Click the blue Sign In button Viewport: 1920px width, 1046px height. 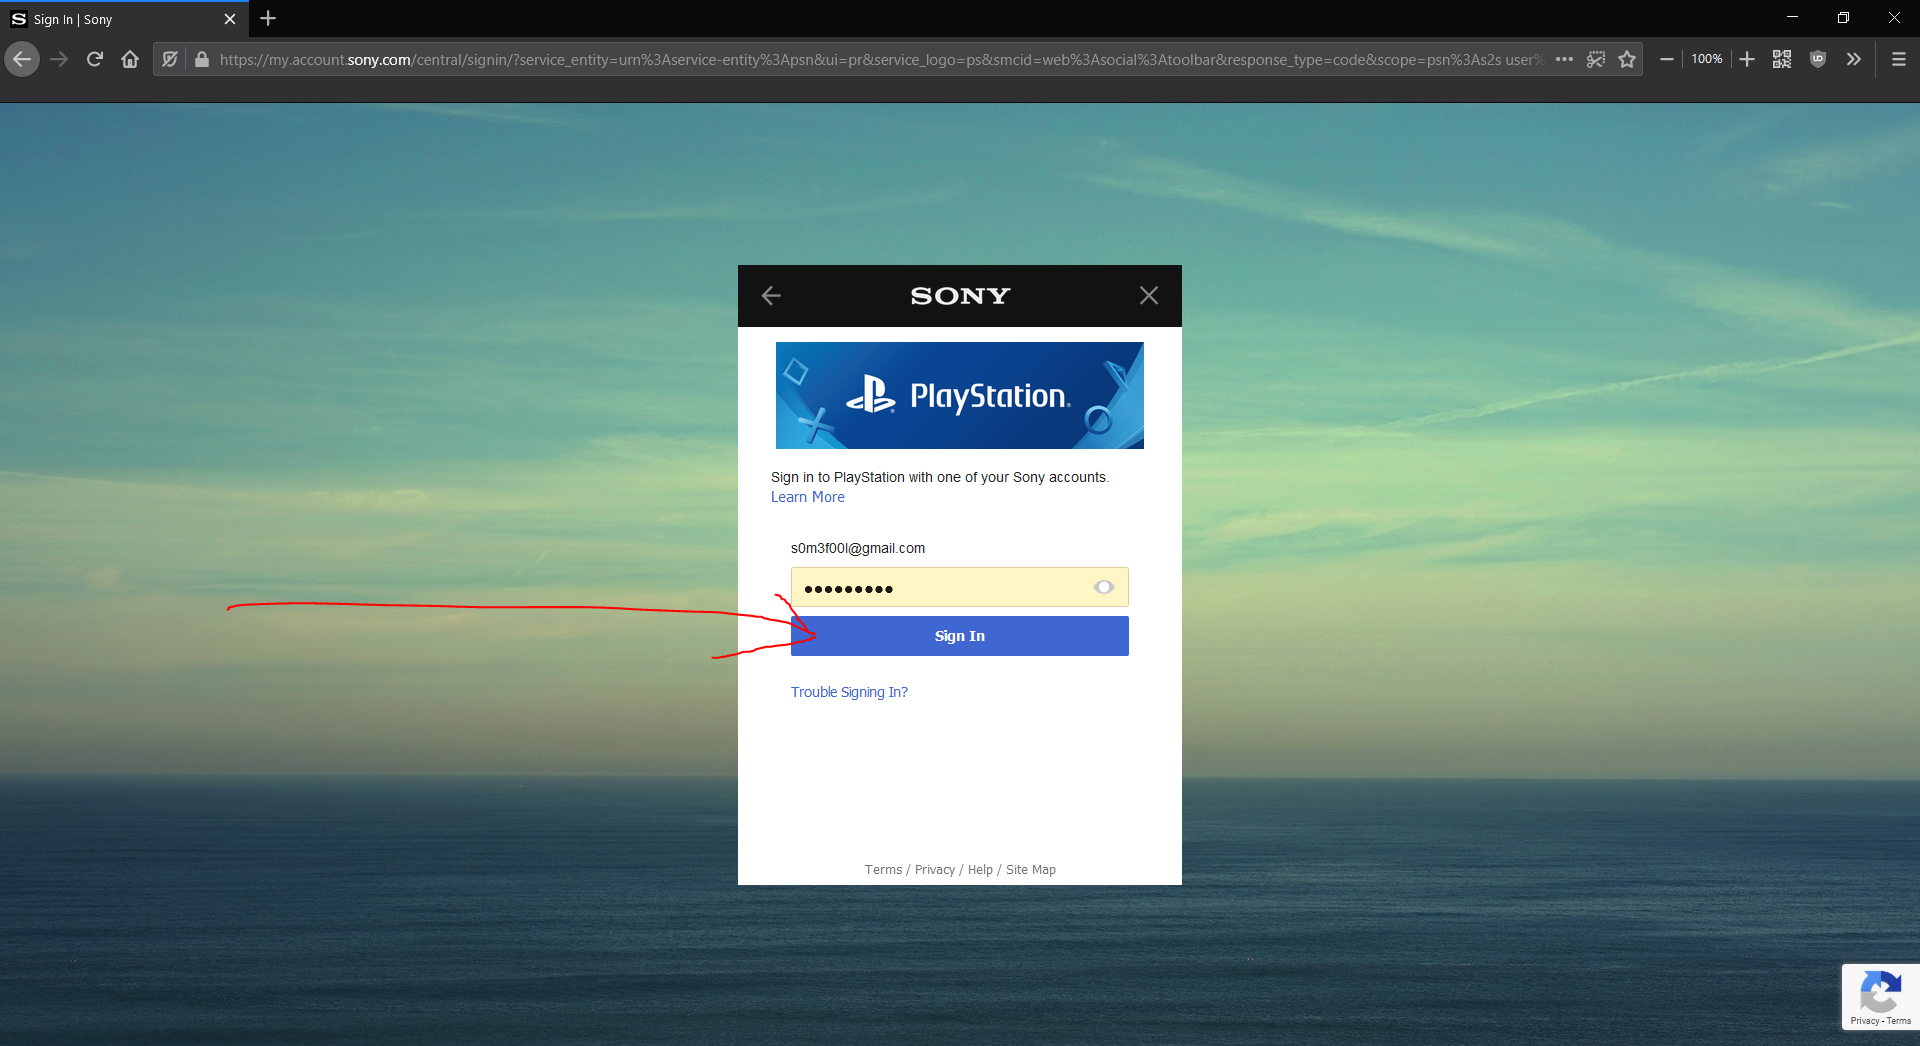click(x=960, y=636)
